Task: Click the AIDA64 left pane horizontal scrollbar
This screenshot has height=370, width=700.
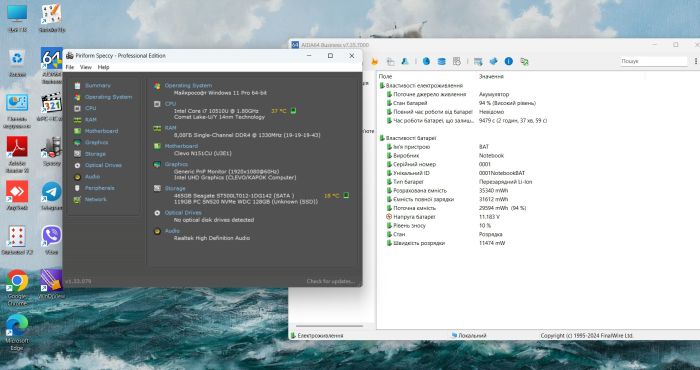Action: [329, 326]
